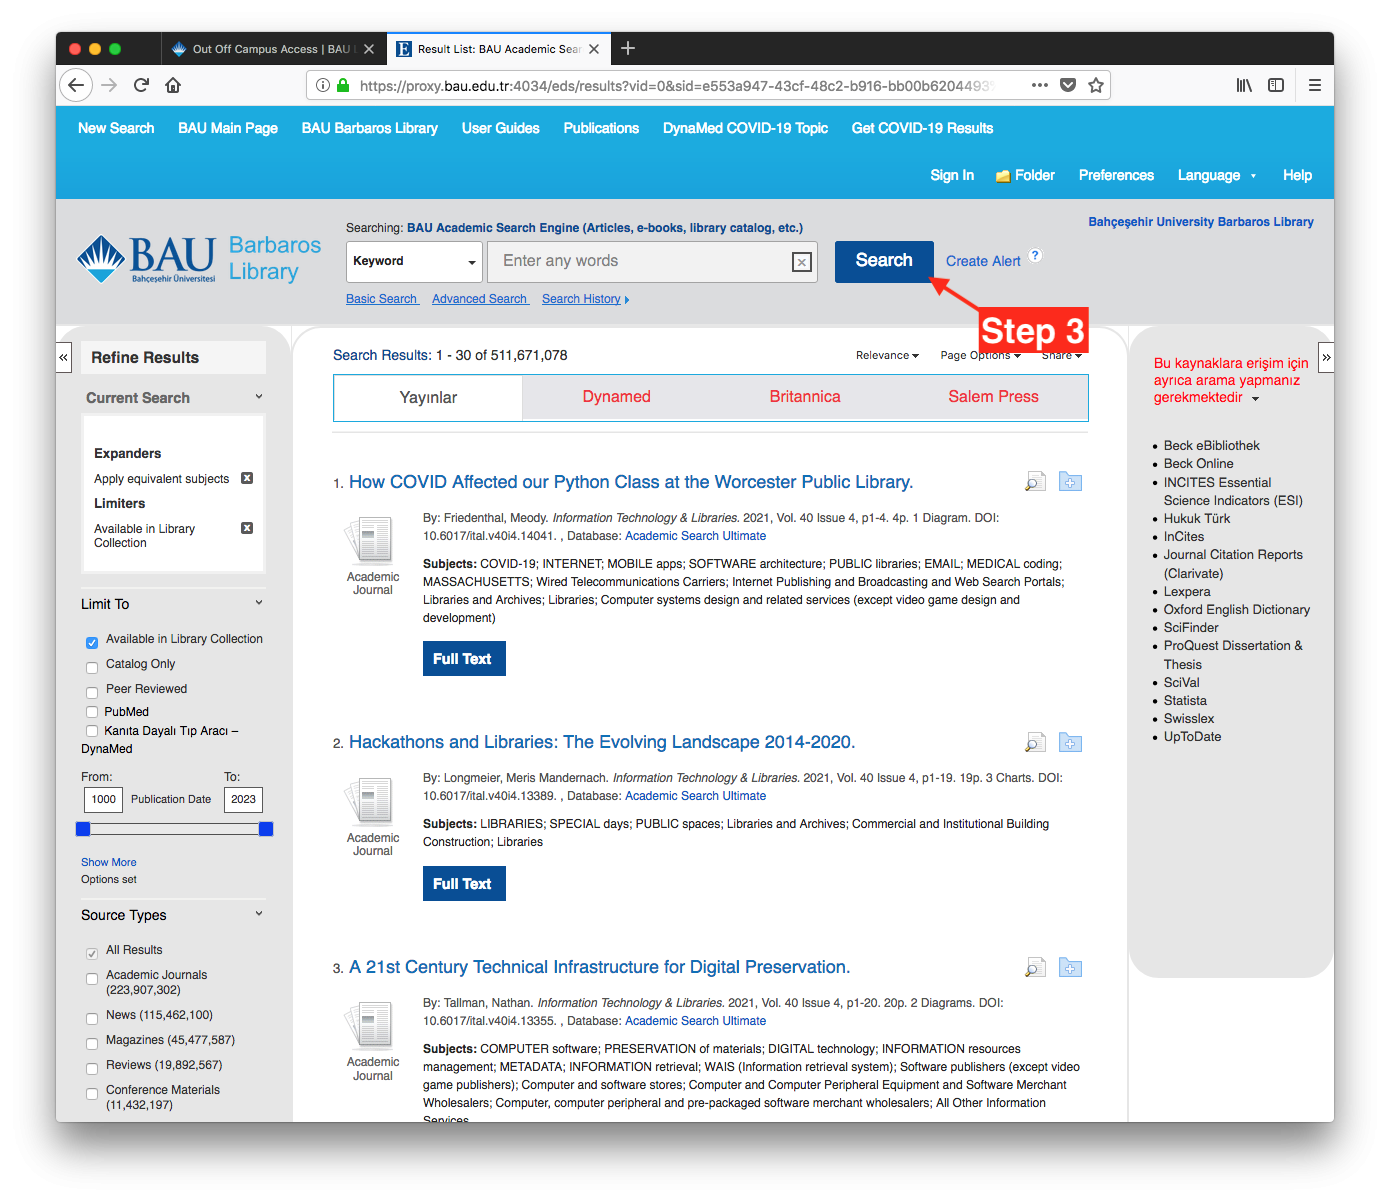Click the Academic Journal icon of the first result
This screenshot has height=1202, width=1390.
click(372, 540)
